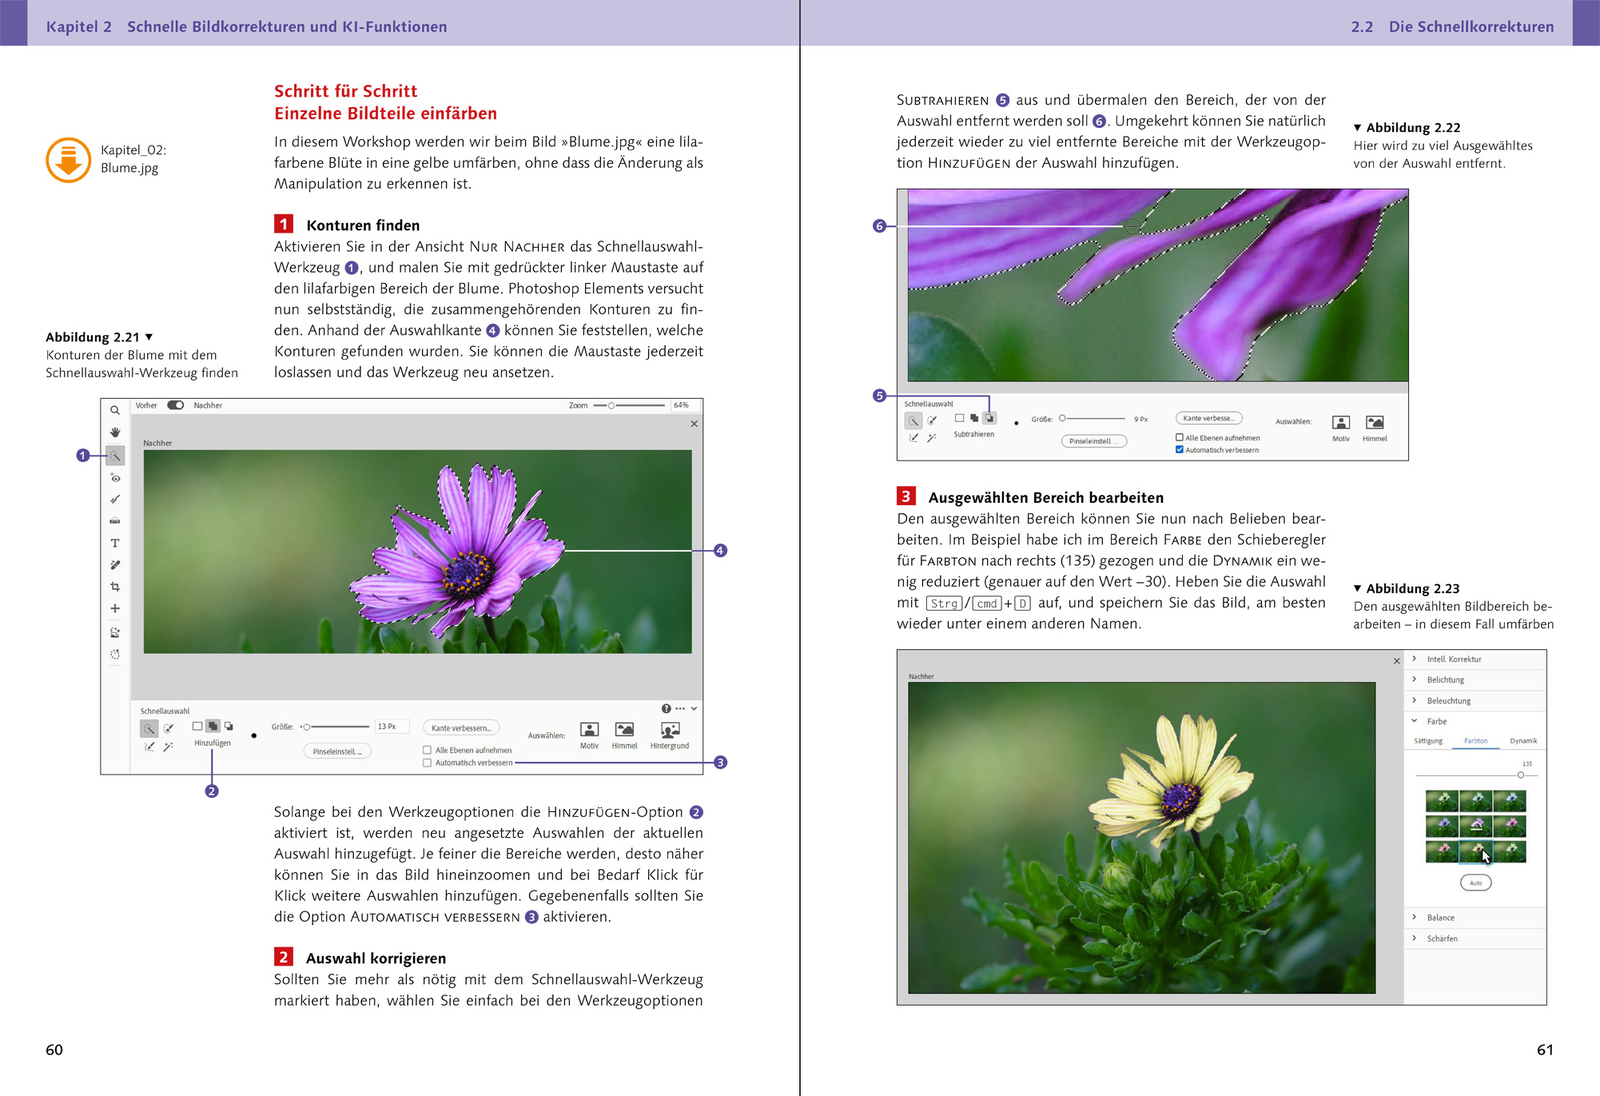The image size is (1600, 1096).
Task: Click the Farbton slider handle at 135
Action: 1521,775
